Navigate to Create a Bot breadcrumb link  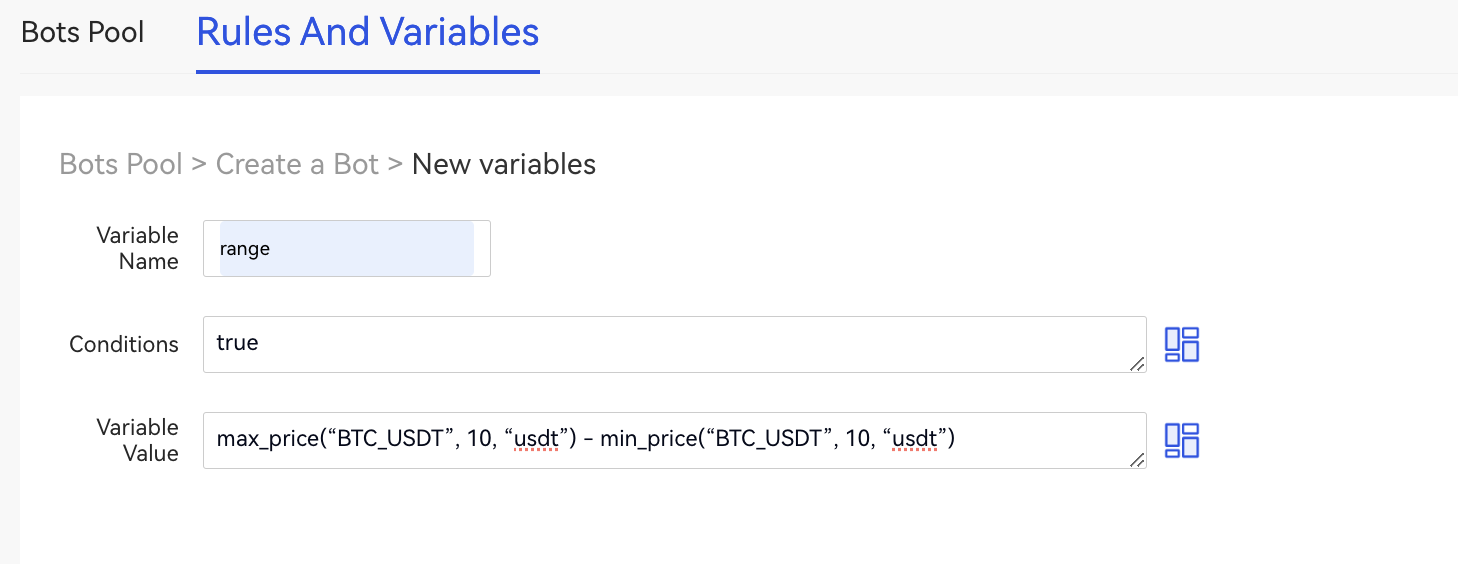(x=297, y=164)
